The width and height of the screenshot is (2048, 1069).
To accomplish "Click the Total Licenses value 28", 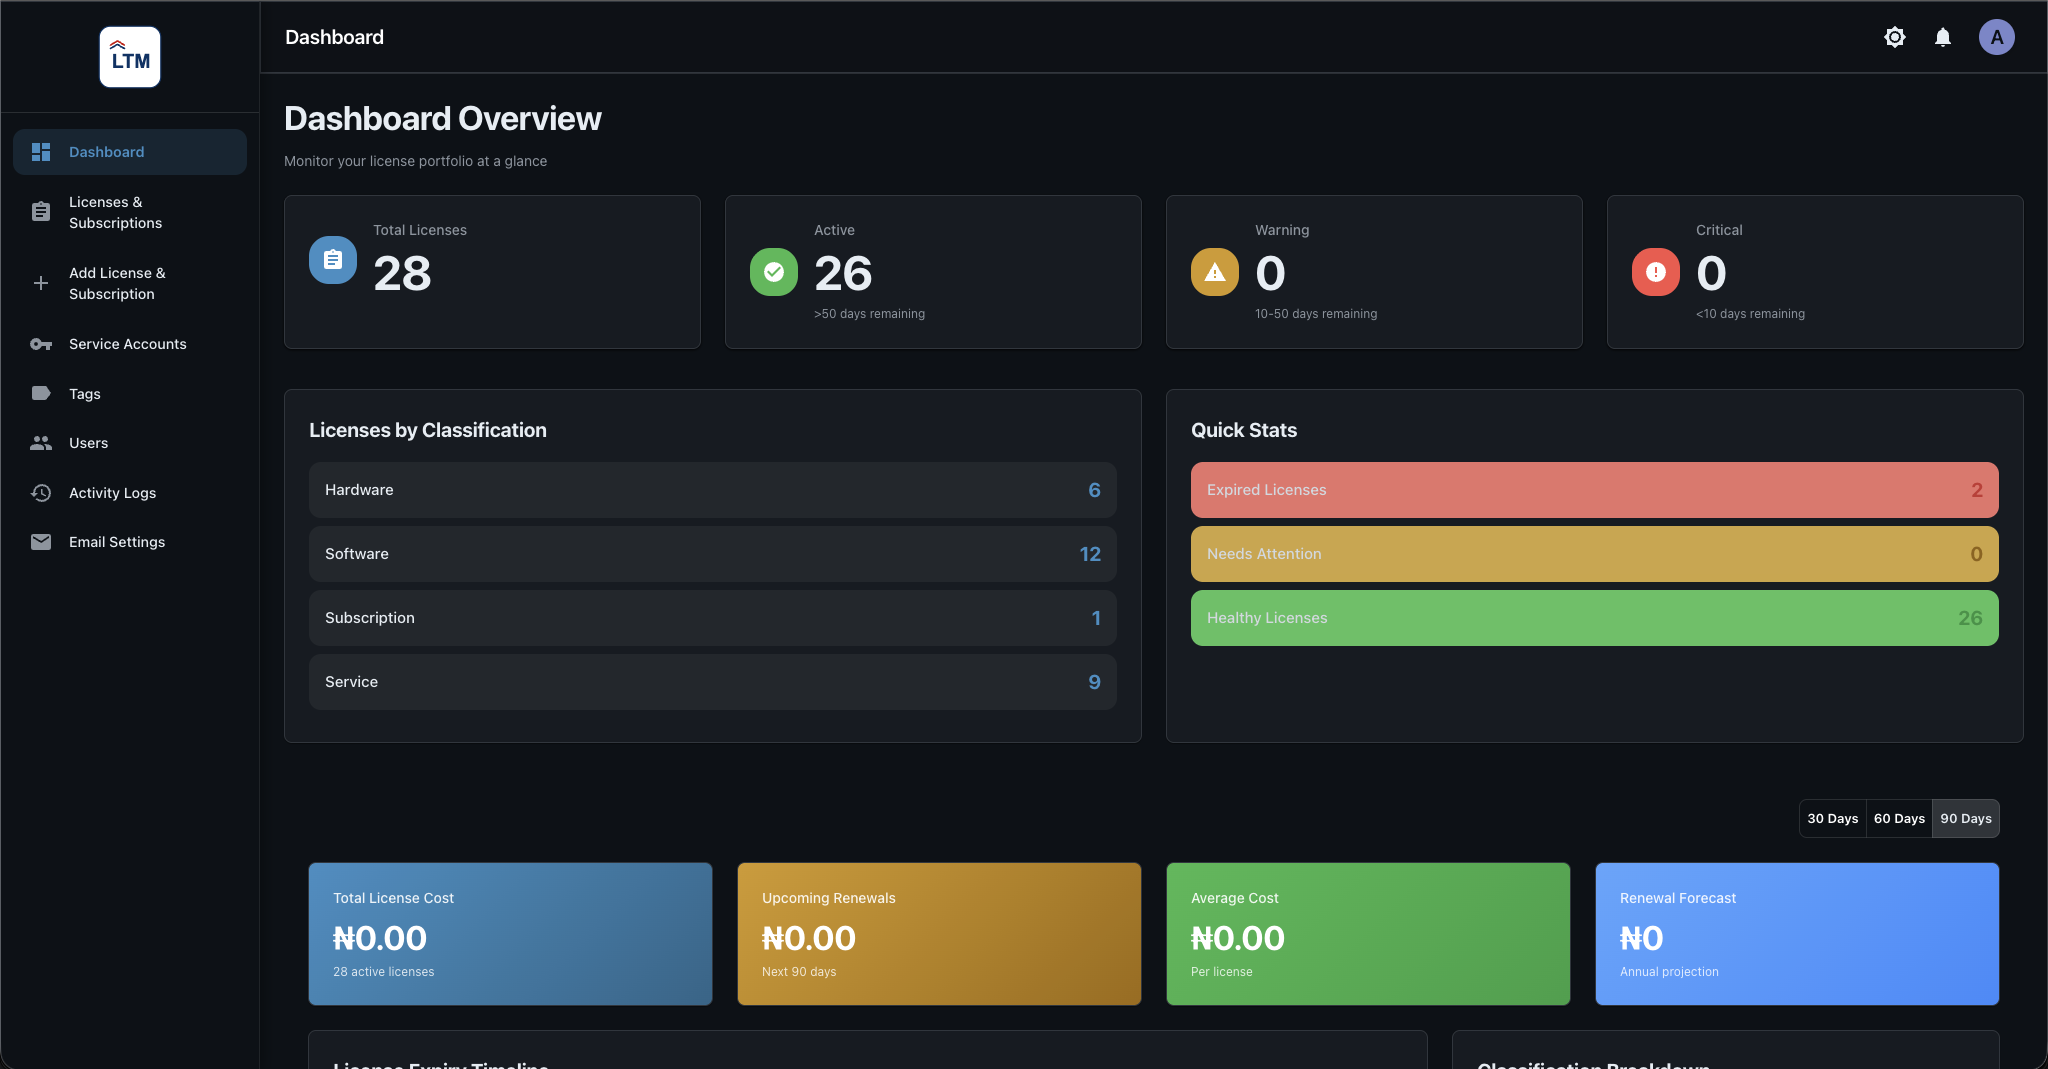I will [402, 273].
